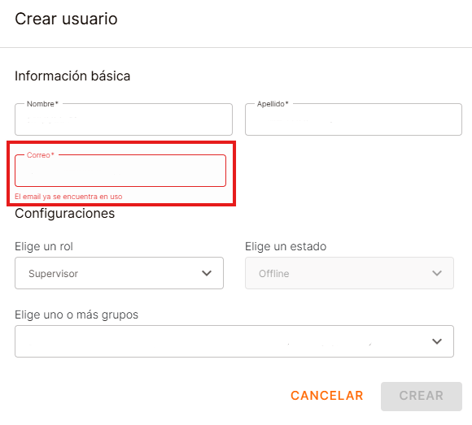Click the chevron icon beside Offline
Image resolution: width=472 pixels, height=425 pixels.
point(437,273)
